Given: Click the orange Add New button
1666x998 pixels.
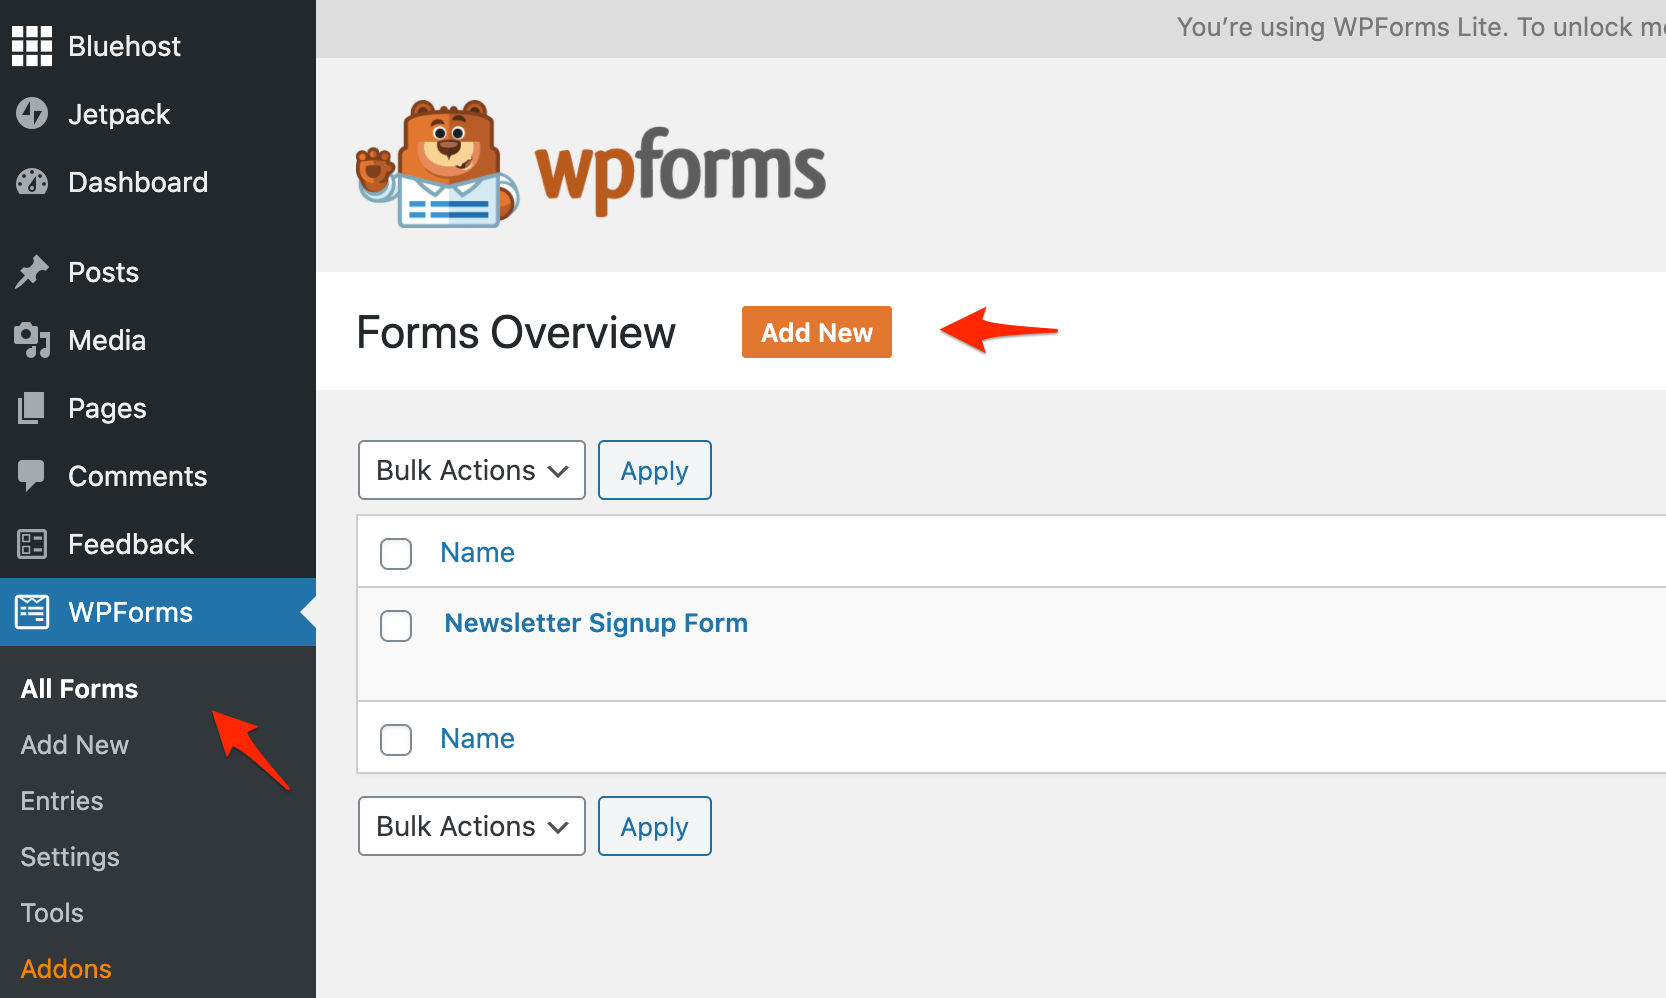Looking at the screenshot, I should (x=816, y=332).
